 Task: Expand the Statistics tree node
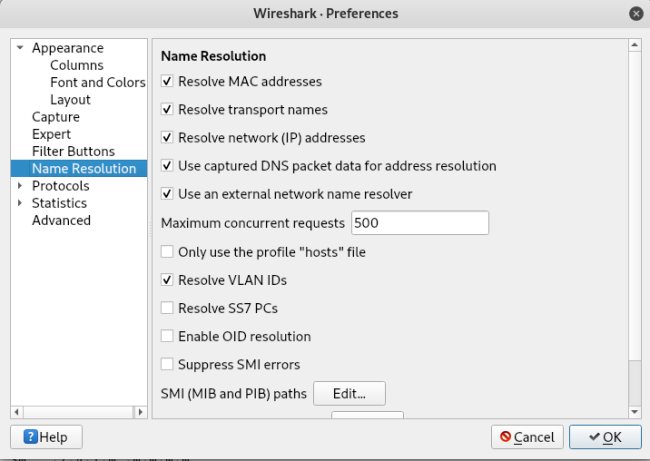tap(20, 203)
